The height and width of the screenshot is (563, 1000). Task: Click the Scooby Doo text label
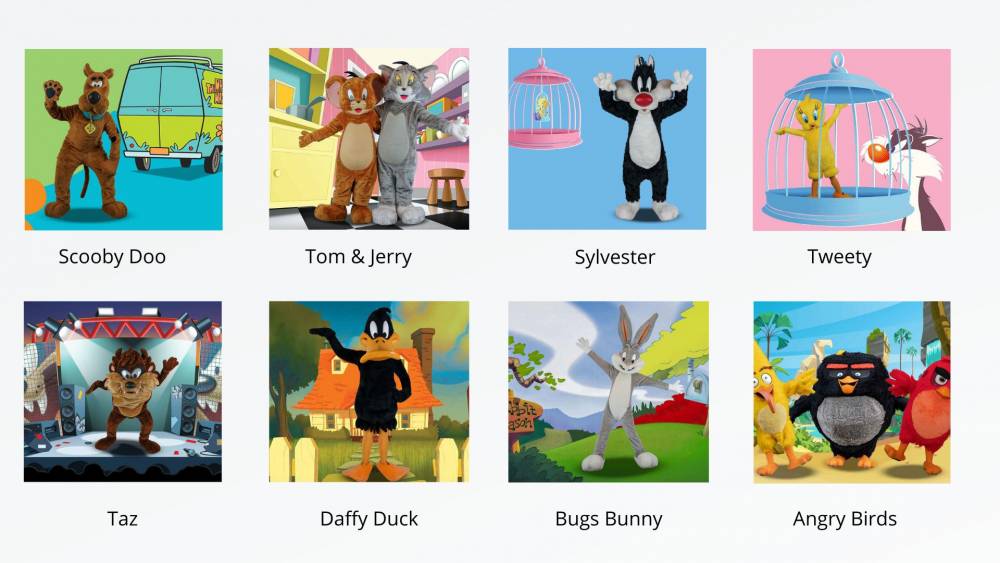112,256
